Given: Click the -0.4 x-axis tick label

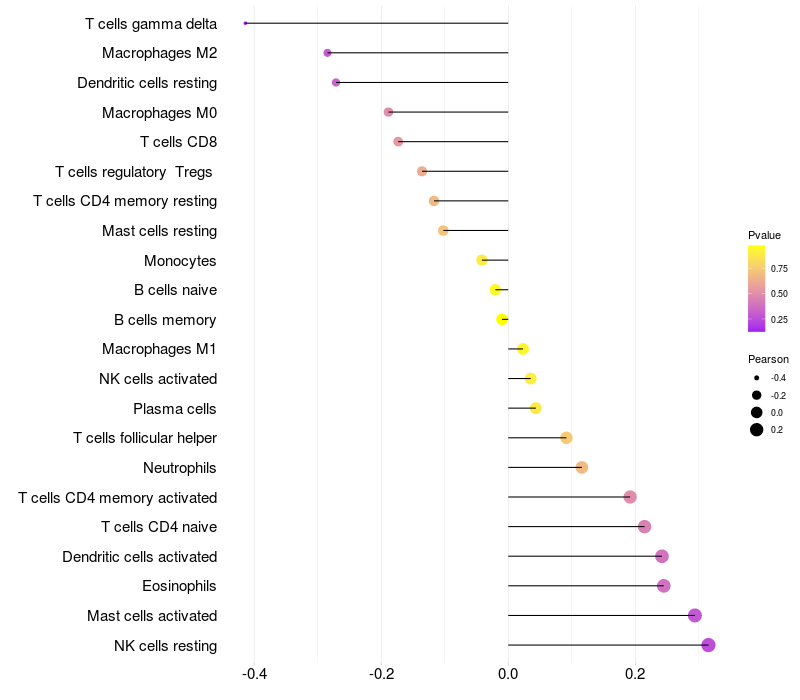Looking at the screenshot, I should pyautogui.click(x=254, y=674).
